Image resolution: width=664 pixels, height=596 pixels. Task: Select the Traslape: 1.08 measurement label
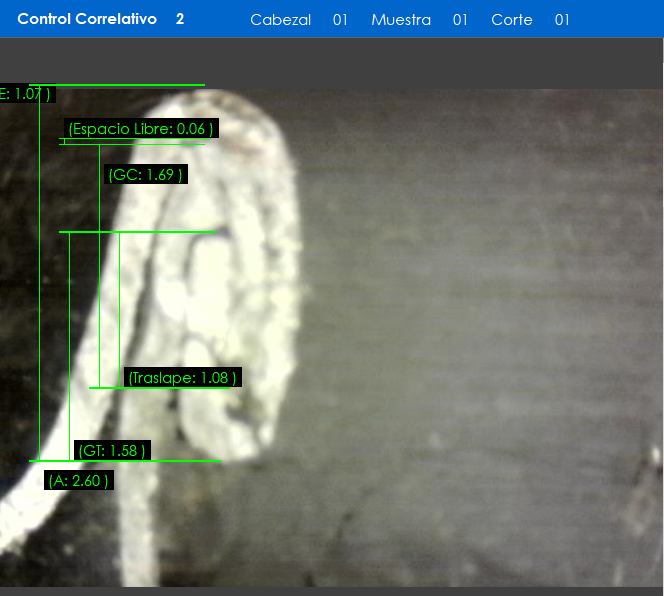pos(183,378)
